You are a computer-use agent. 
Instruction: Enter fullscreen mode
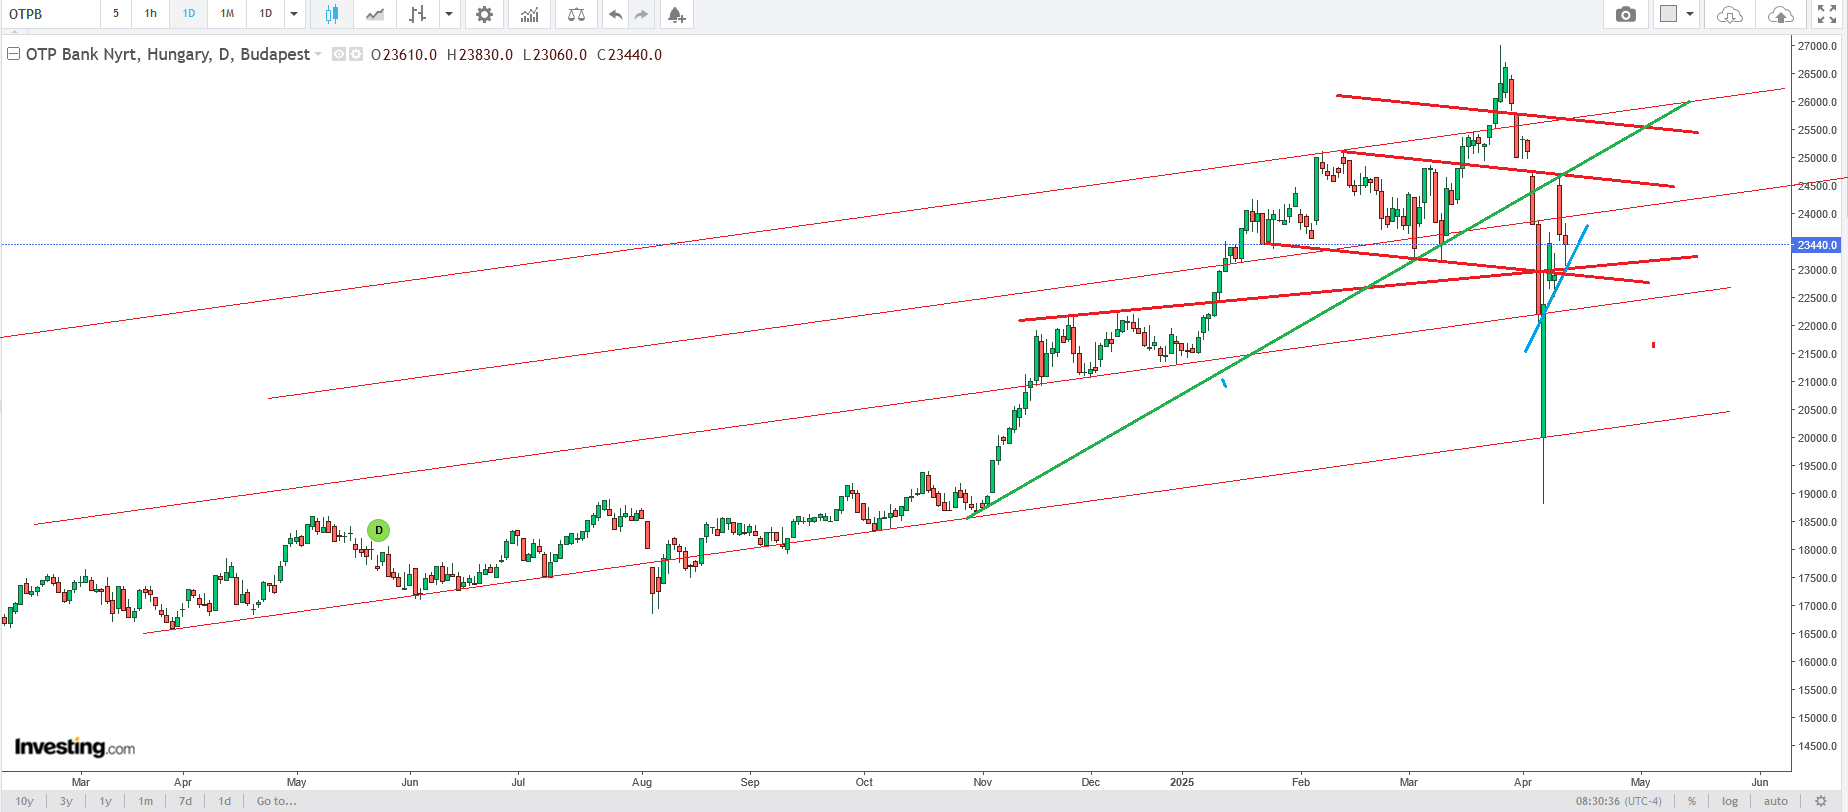point(1826,14)
